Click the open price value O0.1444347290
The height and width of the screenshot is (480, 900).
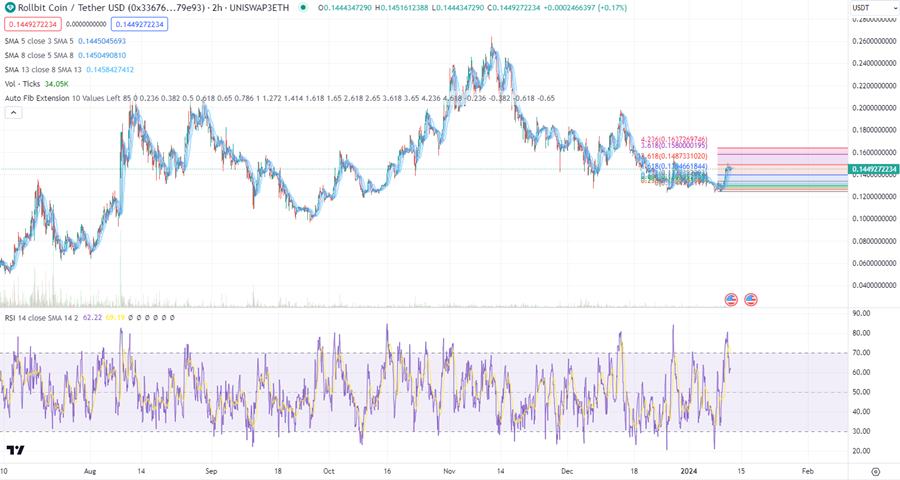(x=346, y=8)
